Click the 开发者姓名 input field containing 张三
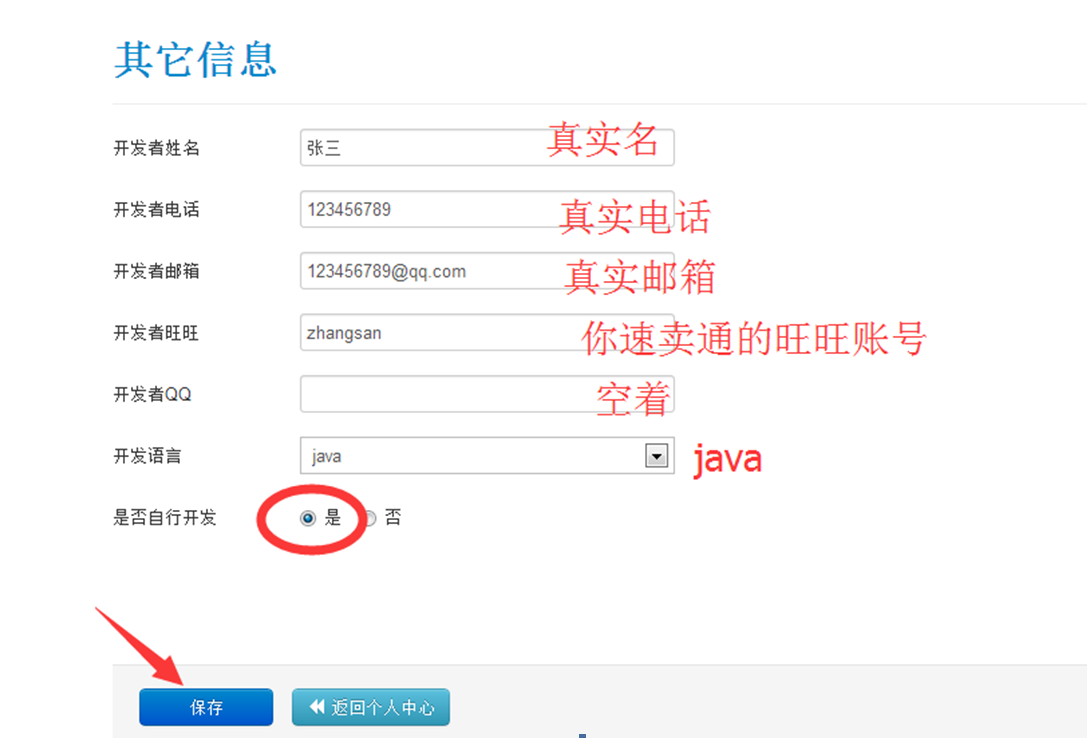Viewport: 1087px width, 738px height. coord(420,148)
